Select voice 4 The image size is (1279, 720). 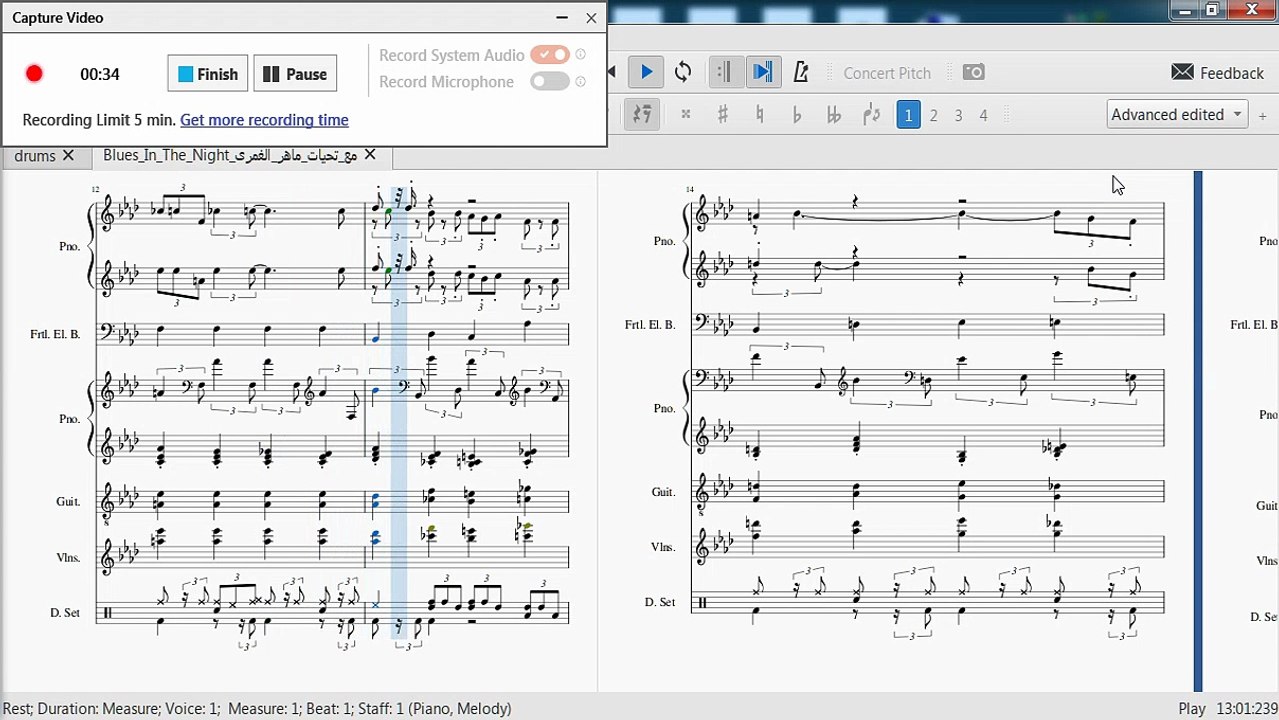coord(983,116)
